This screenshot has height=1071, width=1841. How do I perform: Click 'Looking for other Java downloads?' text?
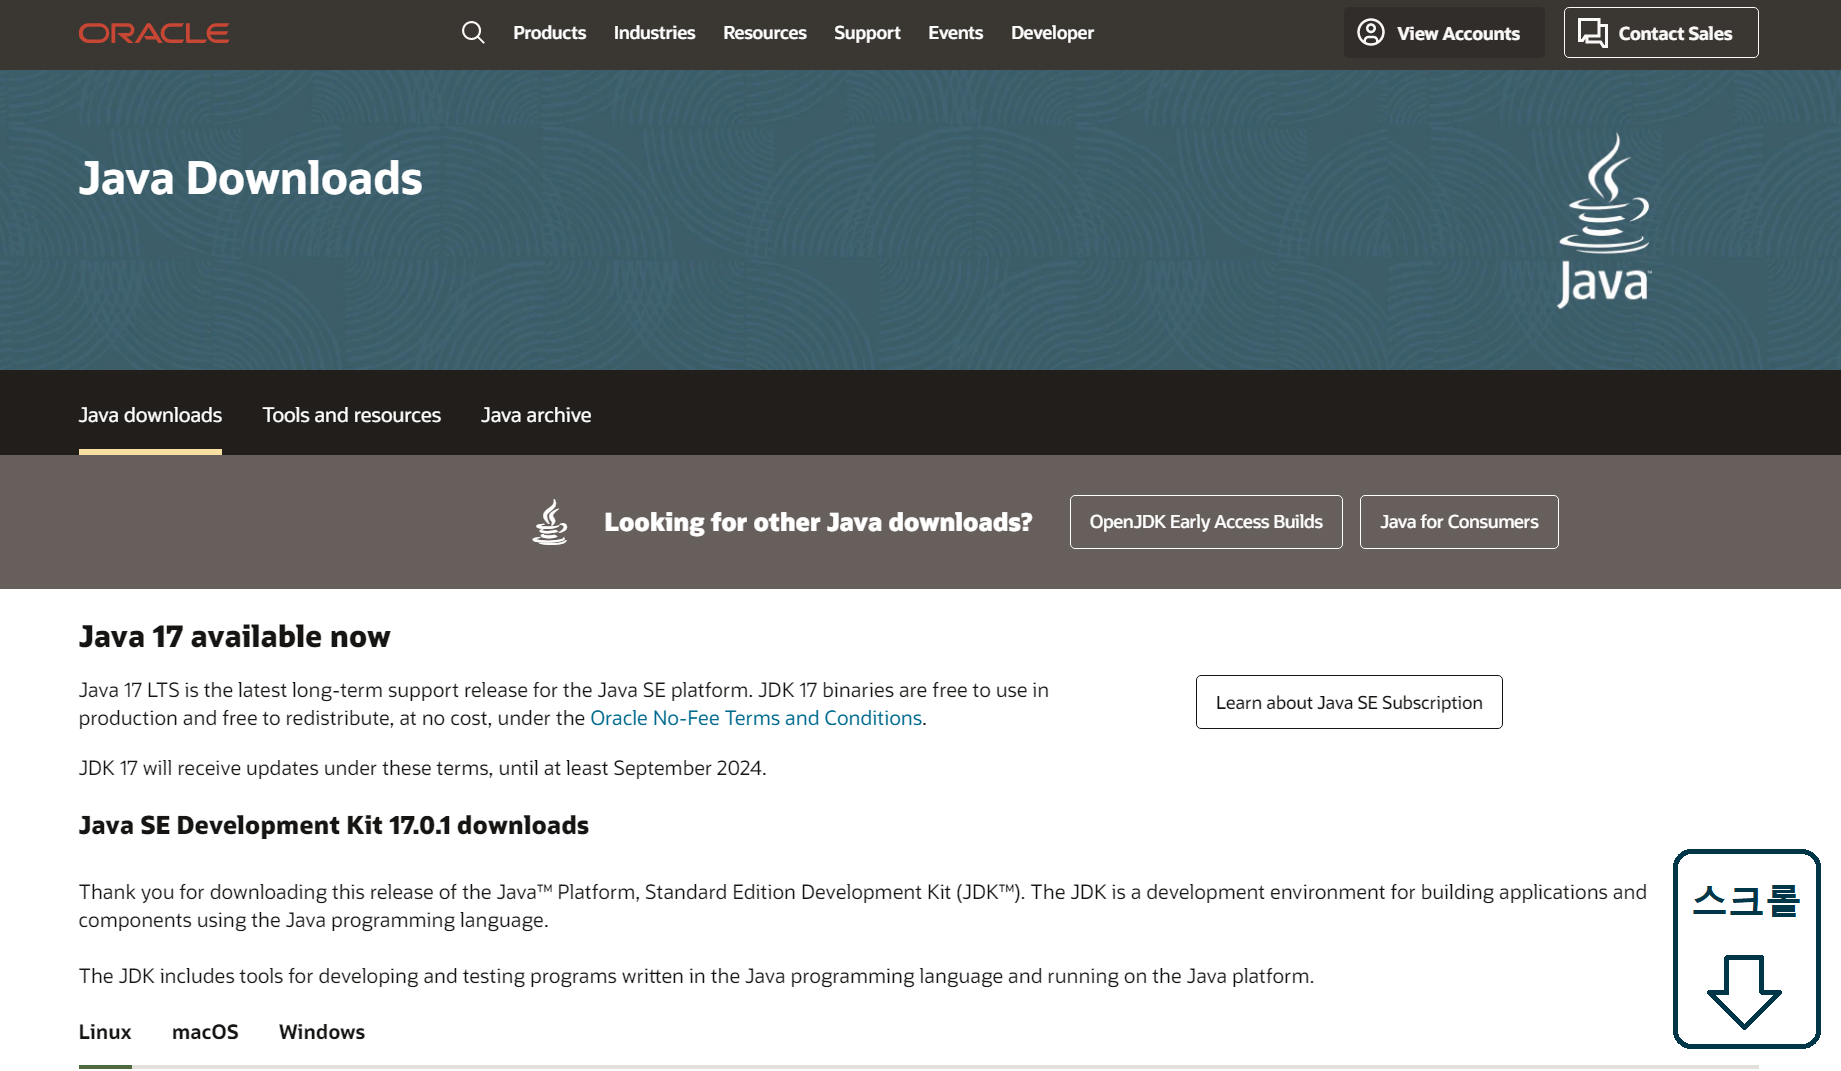(x=818, y=522)
